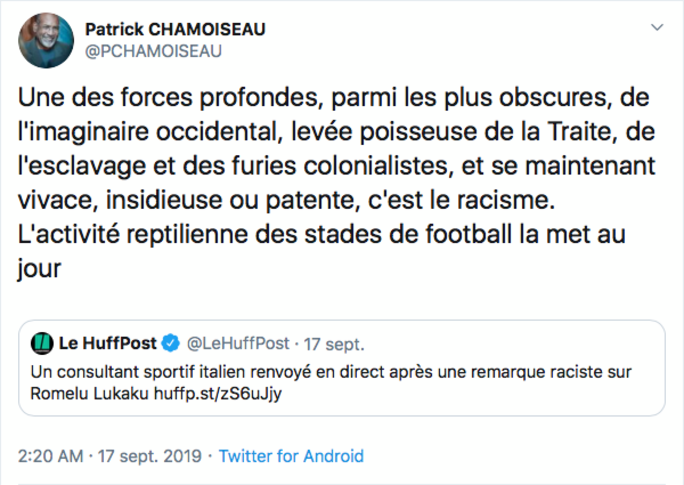Click the '2:20 AM' tweet timestamp
Screen dimensions: 684x485
point(52,456)
